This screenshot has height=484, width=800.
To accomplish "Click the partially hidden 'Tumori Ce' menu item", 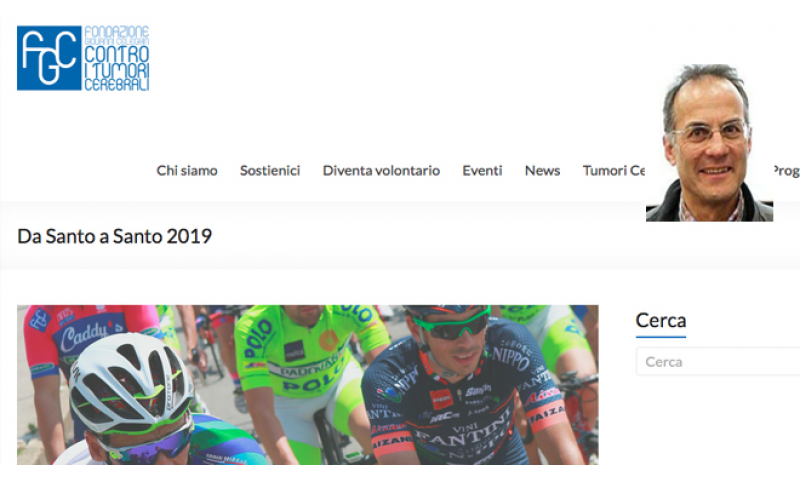I will tap(614, 170).
